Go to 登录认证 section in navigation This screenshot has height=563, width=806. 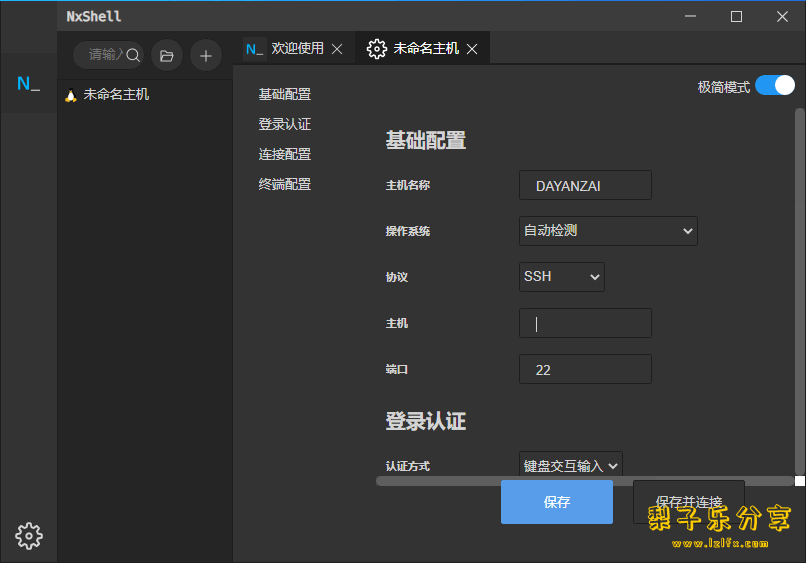[285, 124]
